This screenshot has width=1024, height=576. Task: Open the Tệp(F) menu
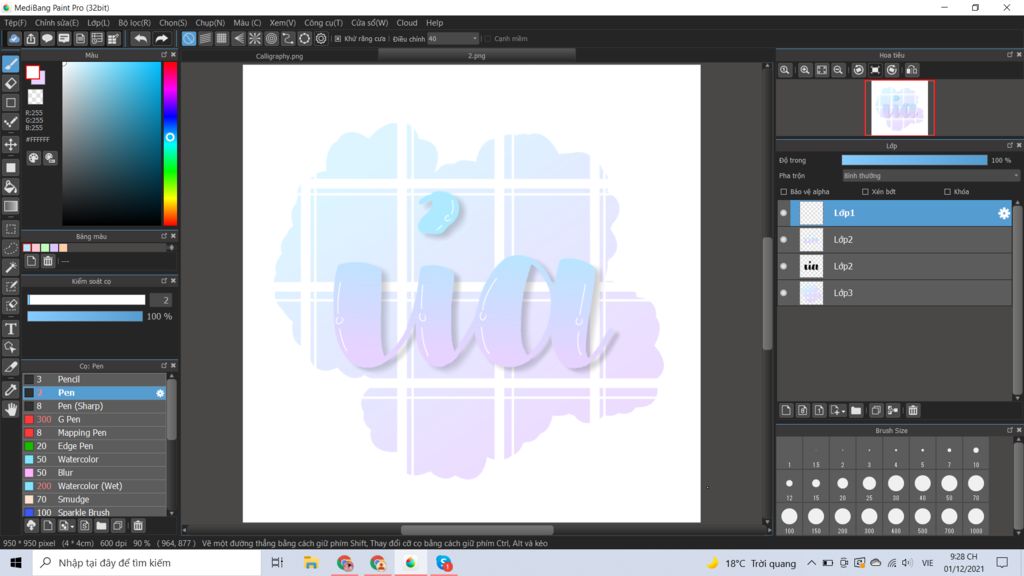point(15,23)
